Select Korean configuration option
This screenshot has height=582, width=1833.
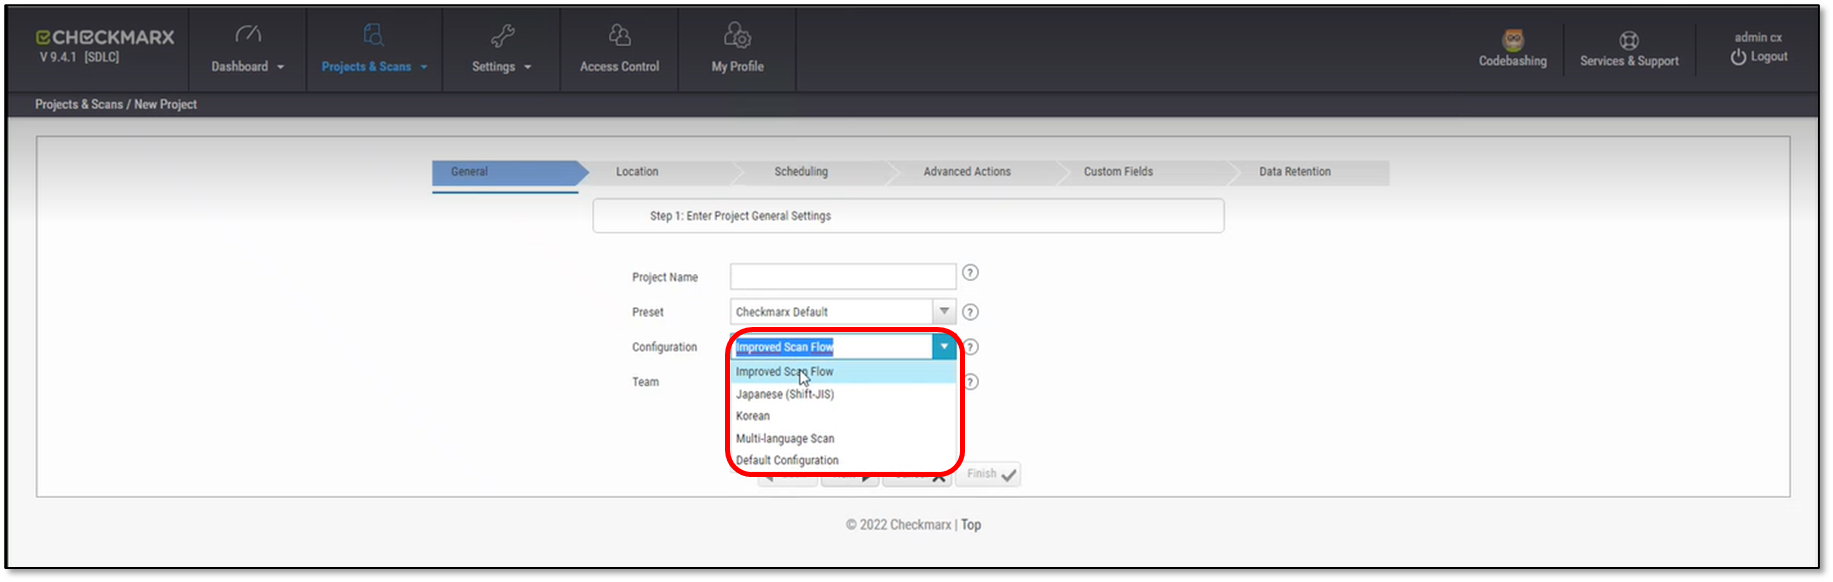click(x=843, y=416)
